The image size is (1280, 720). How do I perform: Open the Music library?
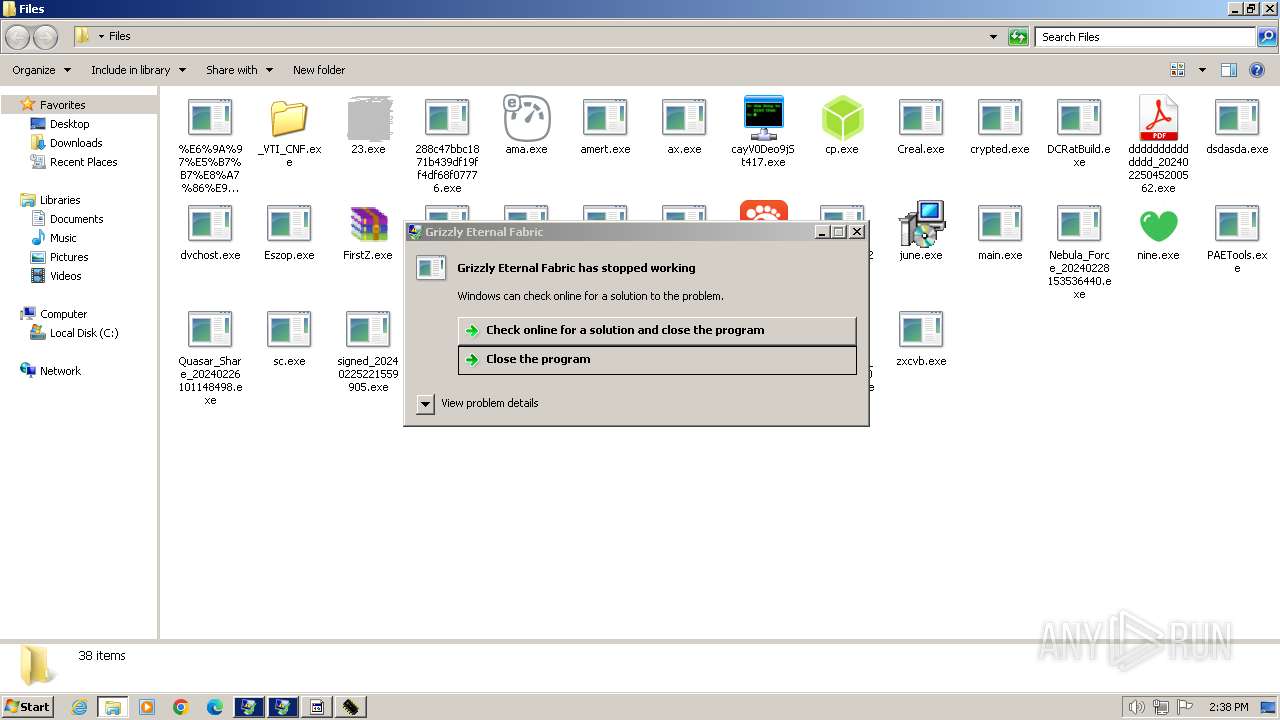coord(63,238)
